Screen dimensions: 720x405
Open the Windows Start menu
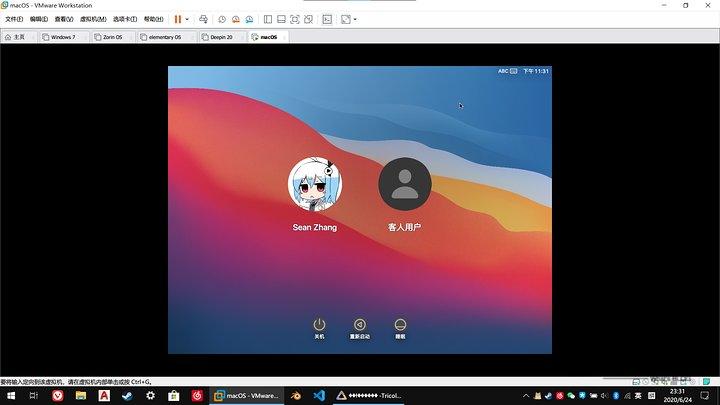coord(11,395)
